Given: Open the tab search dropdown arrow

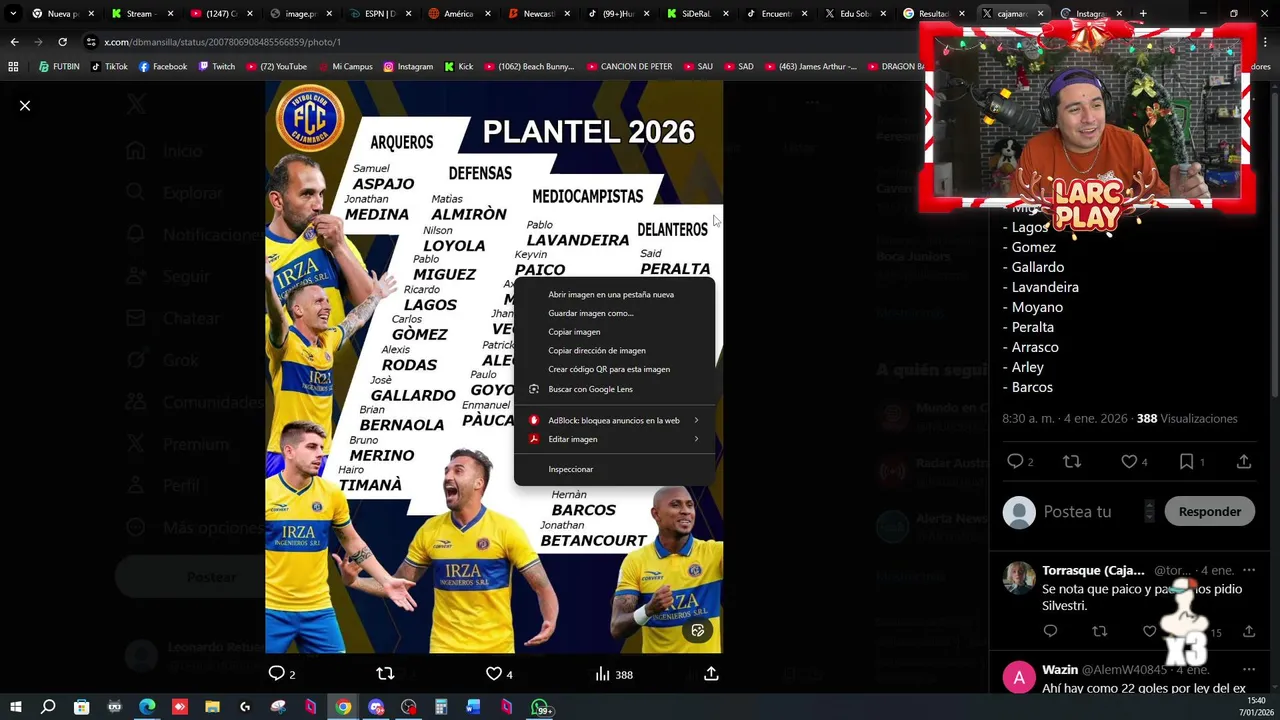Looking at the screenshot, I should click(x=13, y=14).
